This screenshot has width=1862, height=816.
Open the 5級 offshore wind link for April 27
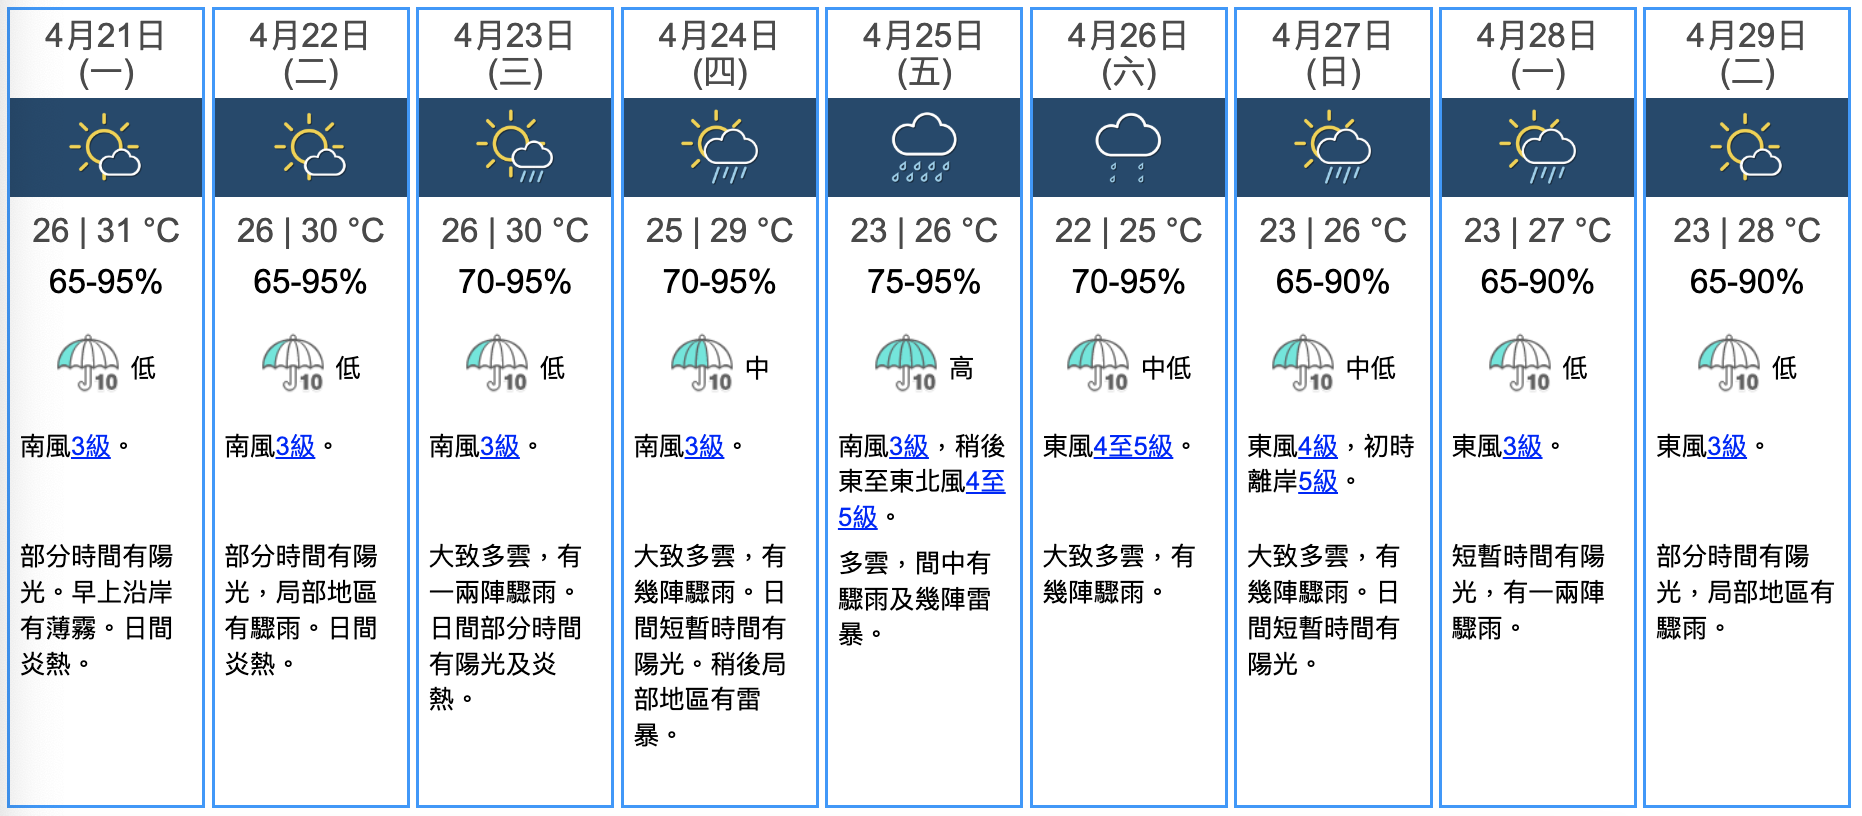[1317, 482]
